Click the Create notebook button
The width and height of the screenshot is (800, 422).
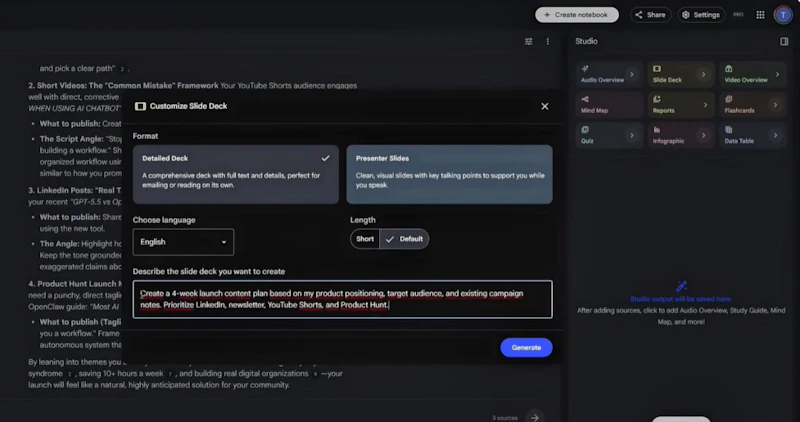(x=577, y=15)
